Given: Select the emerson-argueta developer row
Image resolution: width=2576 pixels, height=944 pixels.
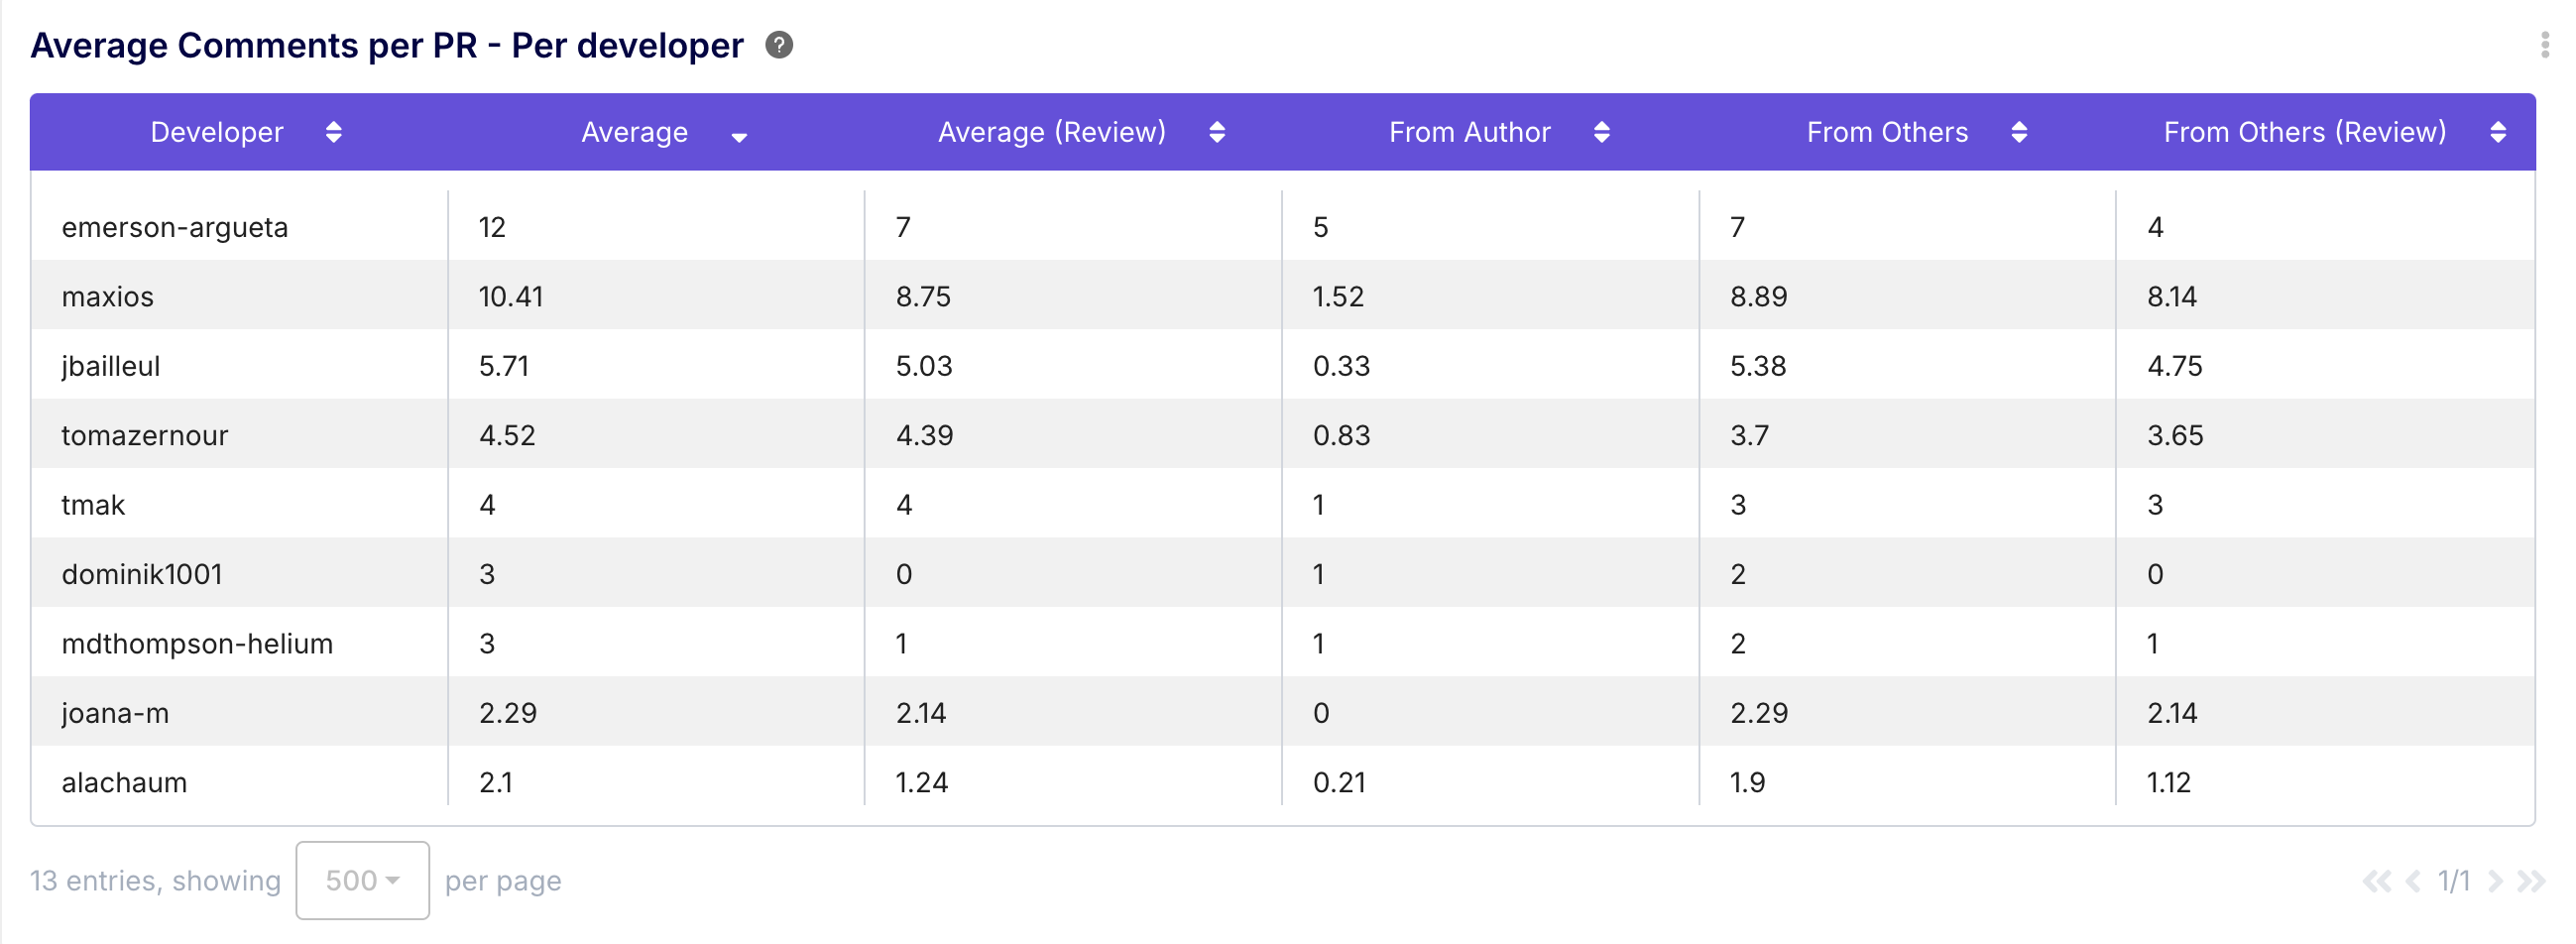Looking at the screenshot, I should [x=175, y=227].
